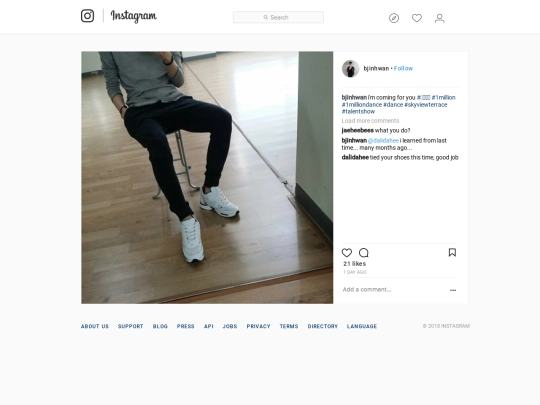
Task: Open the Language footer selector
Action: [362, 326]
